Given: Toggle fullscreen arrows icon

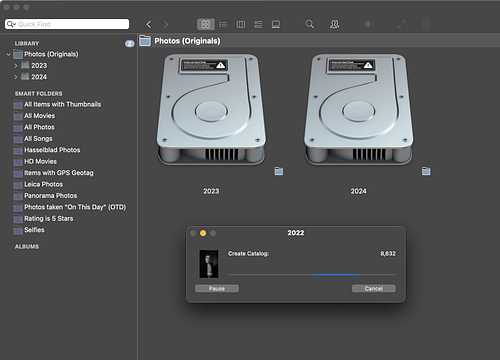Looking at the screenshot, I should pyautogui.click(x=401, y=24).
